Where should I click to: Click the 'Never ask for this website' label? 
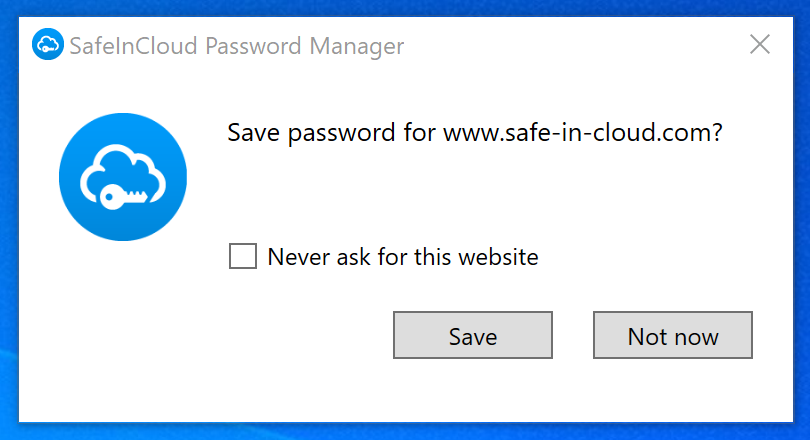(x=402, y=257)
